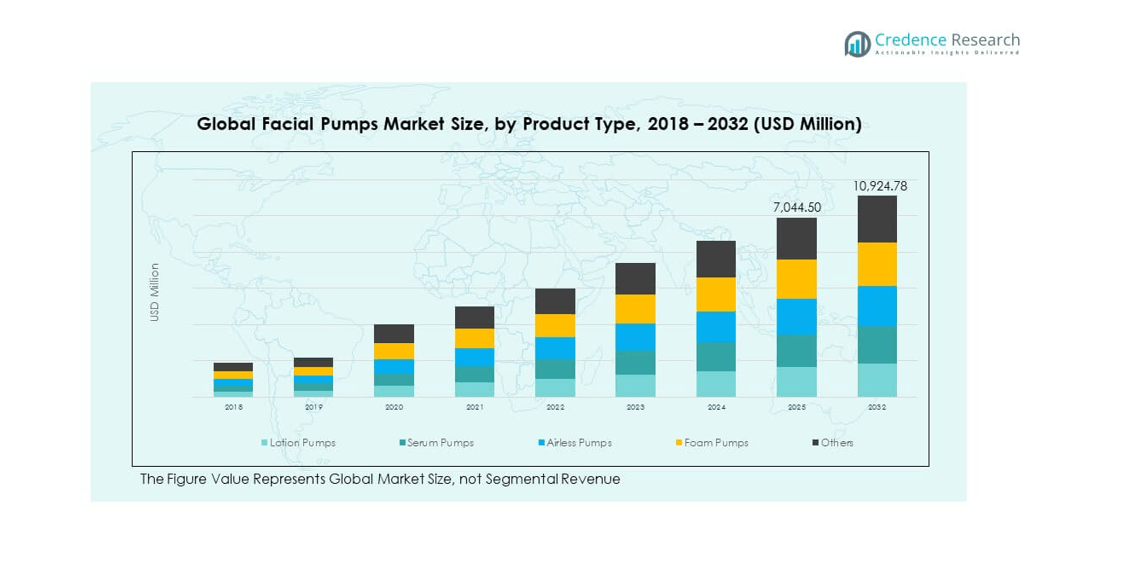Click the 2018 x-axis year label

coord(233,408)
